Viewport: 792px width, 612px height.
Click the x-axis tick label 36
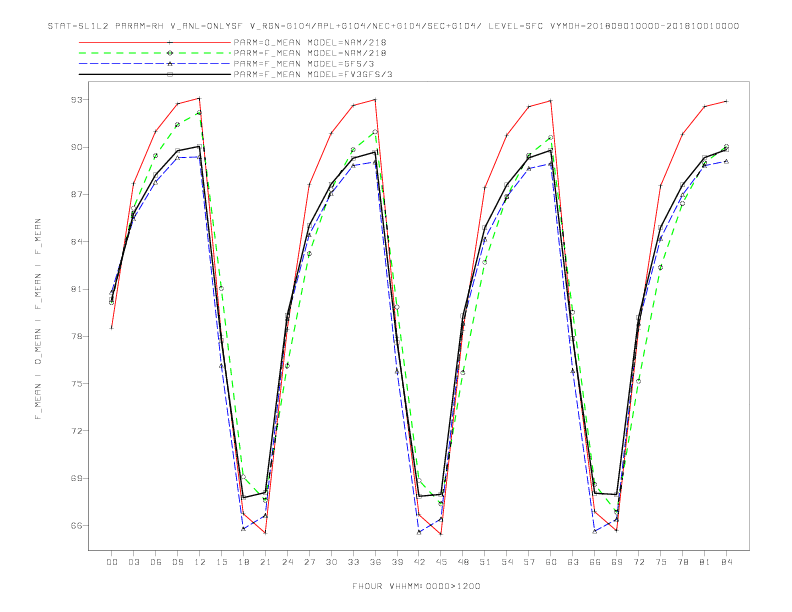(x=375, y=562)
